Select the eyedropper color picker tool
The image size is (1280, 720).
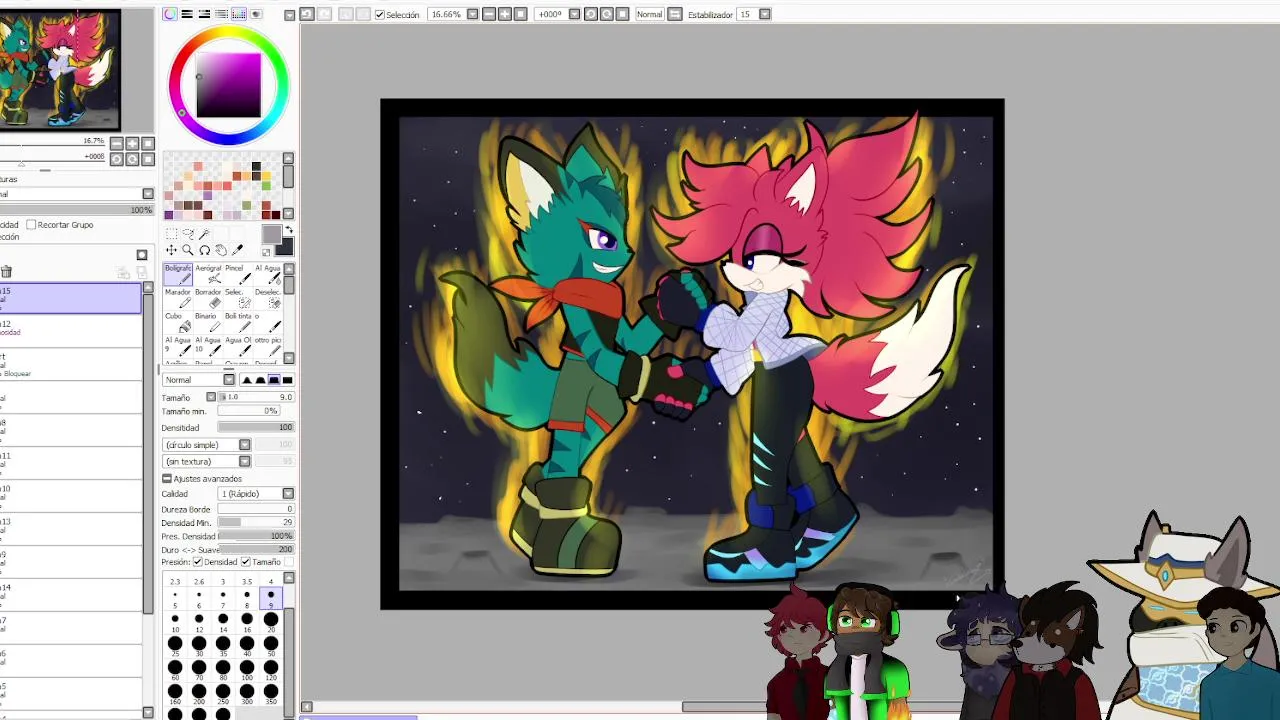237,249
